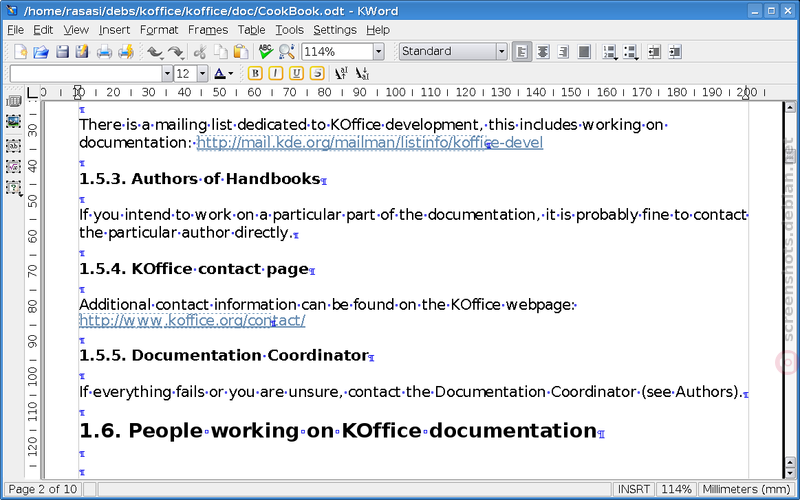Click the Page 2 of 10 status entry
The image size is (800, 500).
(x=43, y=489)
